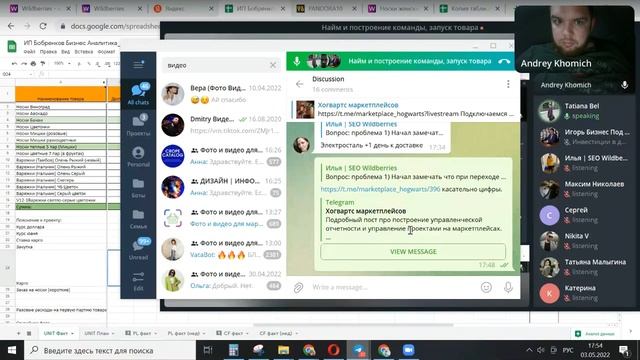
Task: Open the Dmitry Виде... chat
Action: (x=221, y=125)
